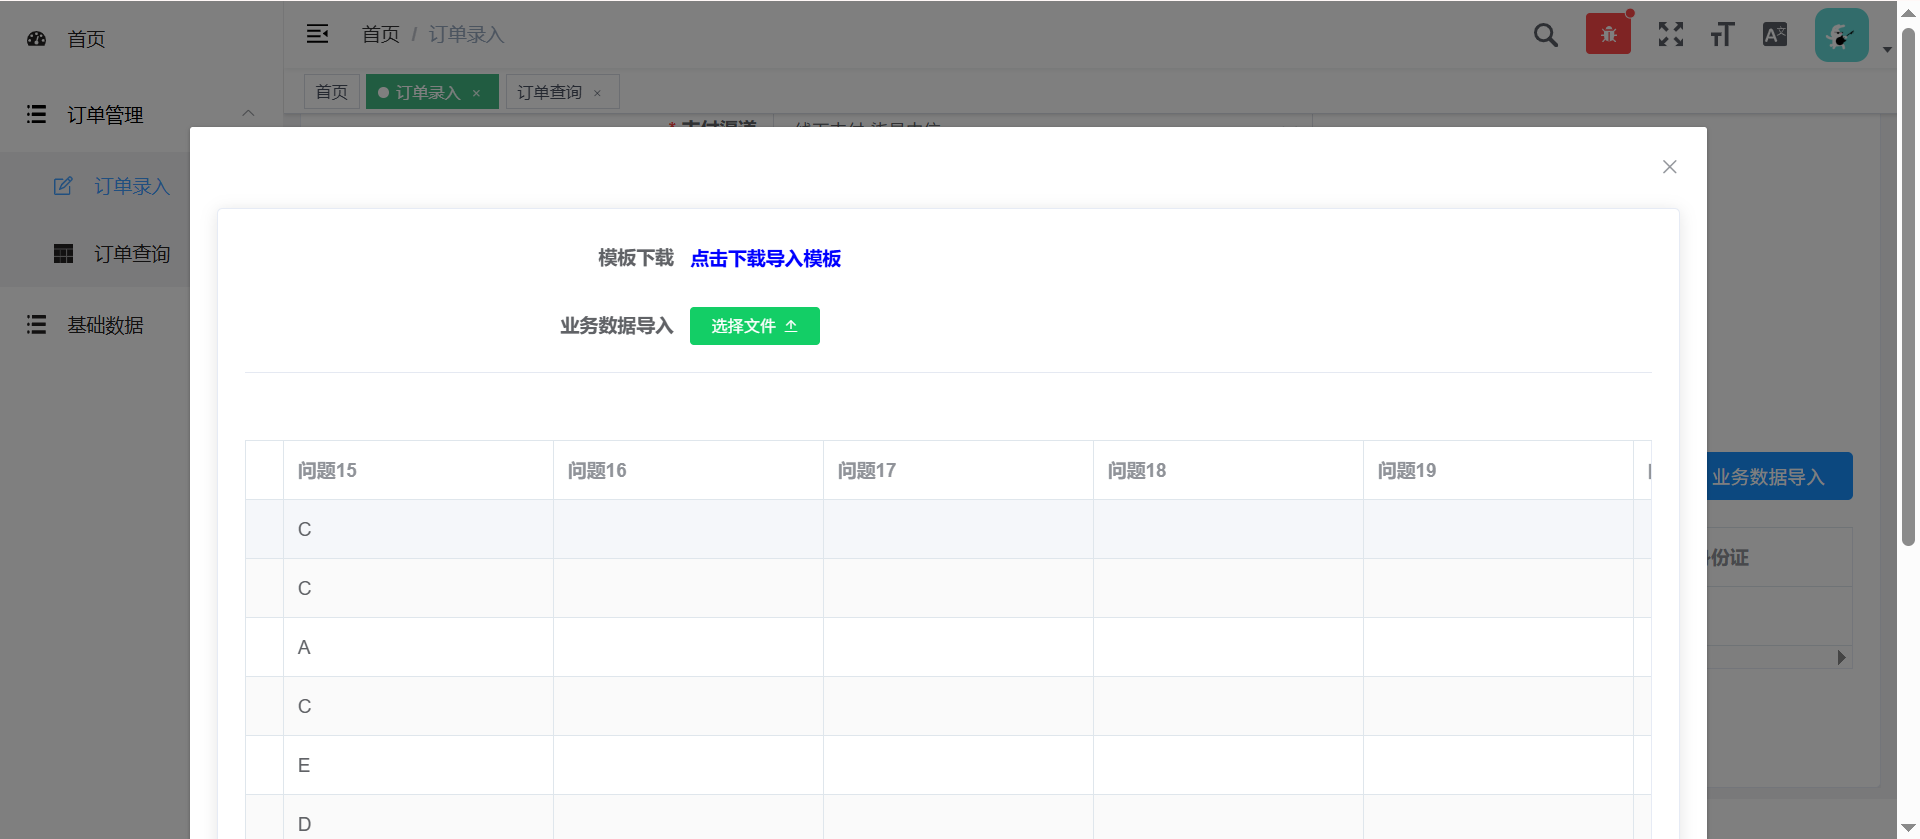Open the user avatar menu
1920x839 pixels.
pos(1842,35)
